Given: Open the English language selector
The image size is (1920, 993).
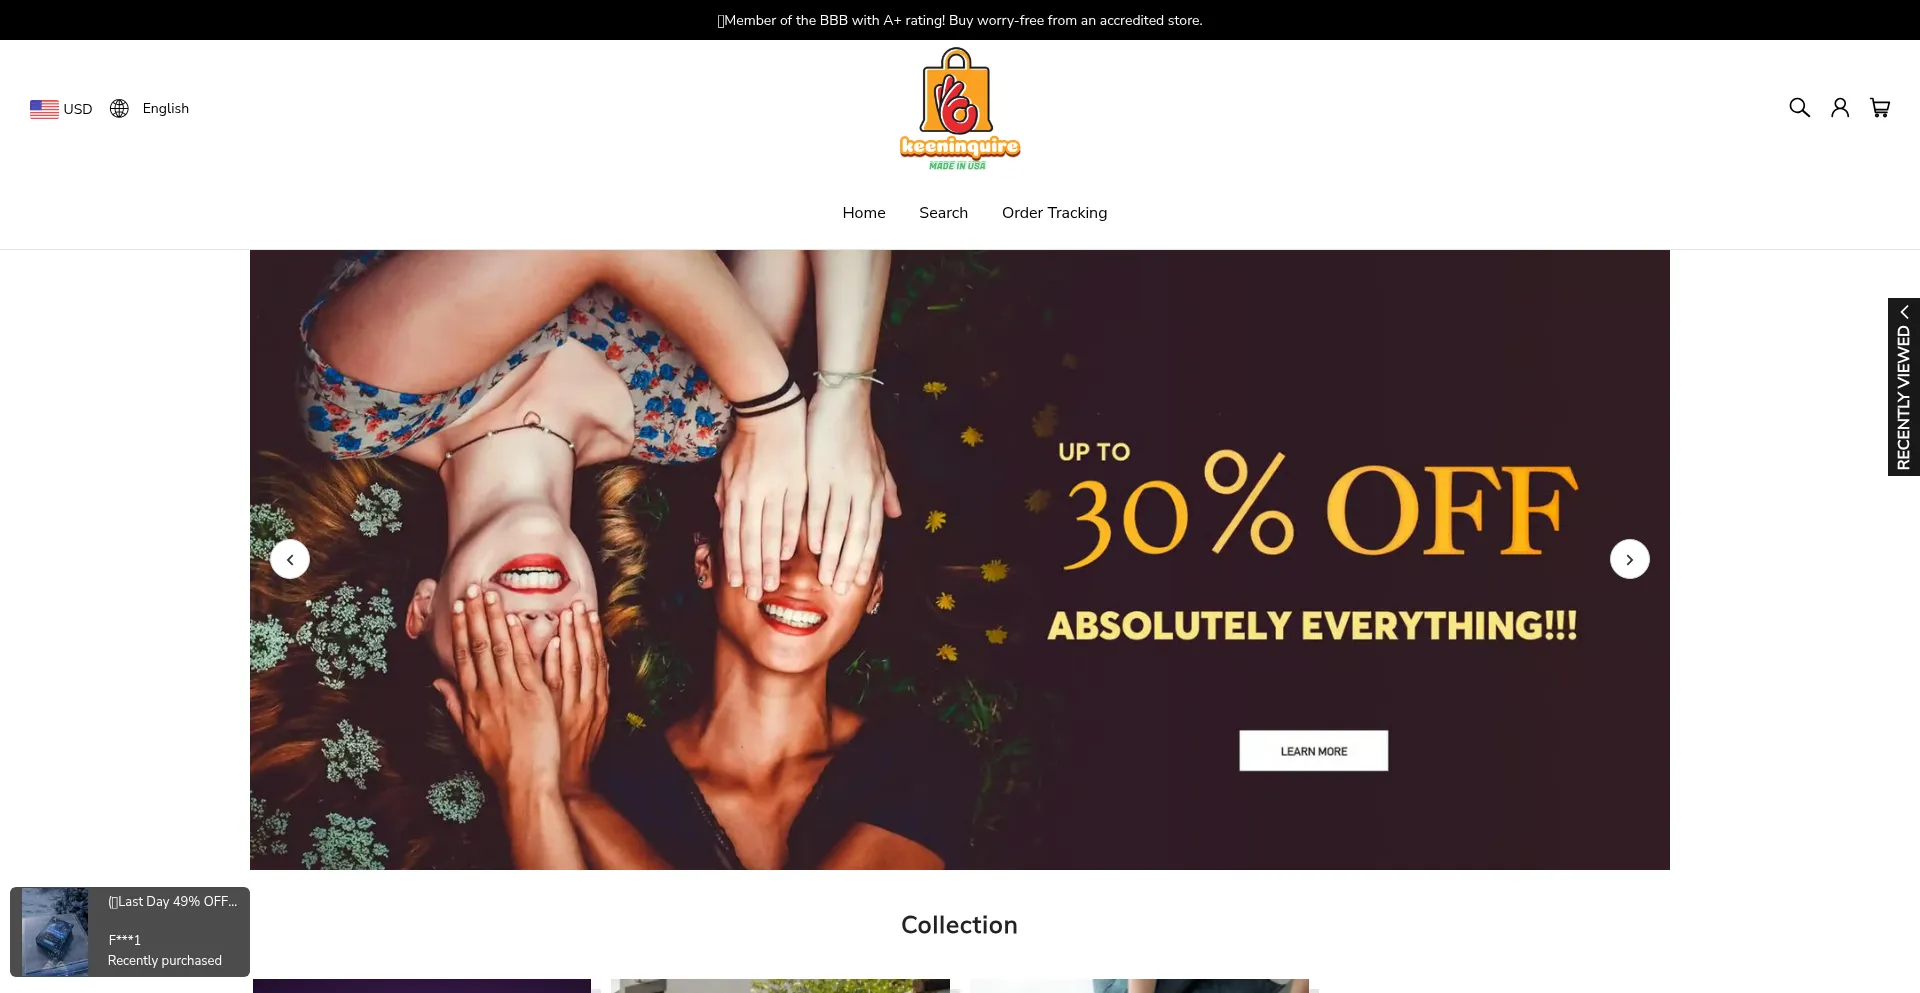Looking at the screenshot, I should tap(149, 108).
